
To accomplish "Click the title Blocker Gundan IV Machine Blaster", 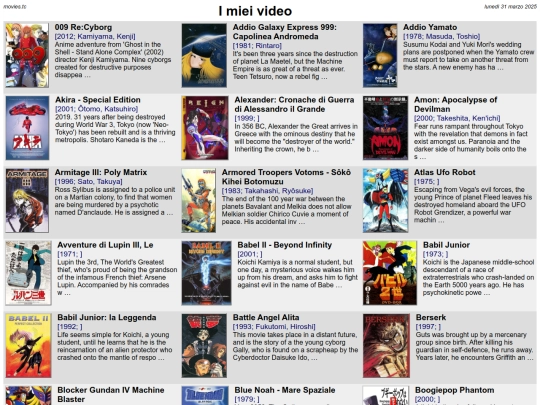I will (111, 395).
